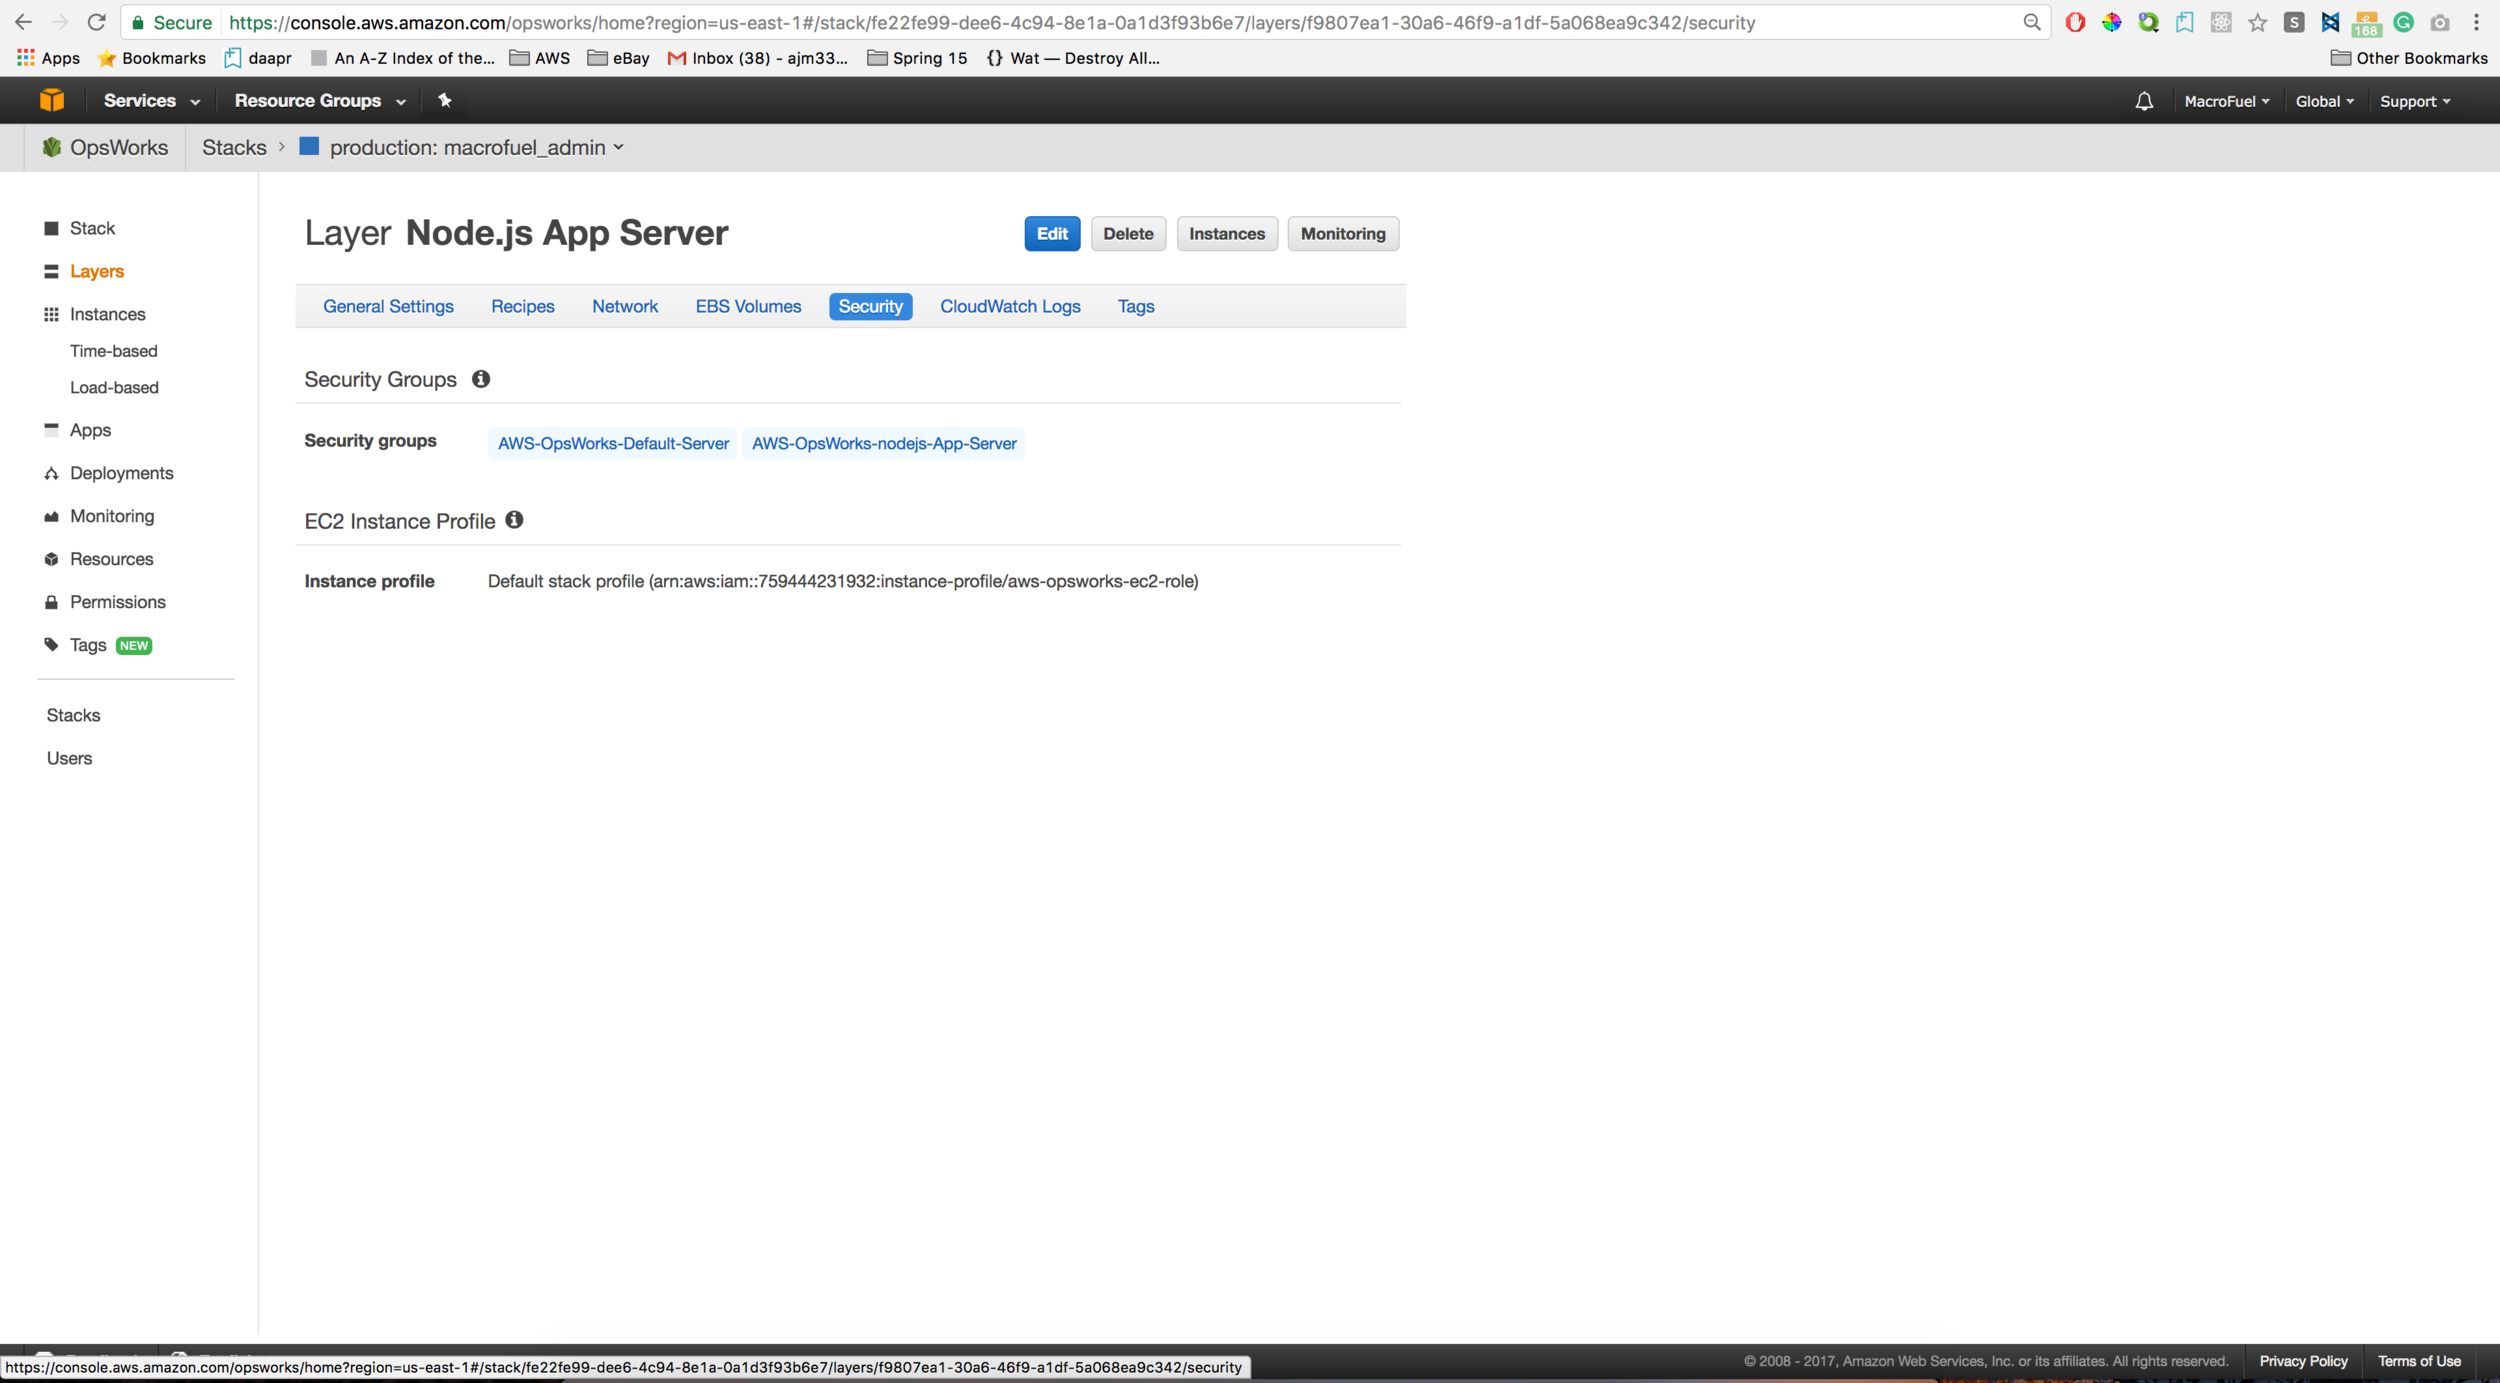Click the Layers icon in sidebar

pos(51,271)
